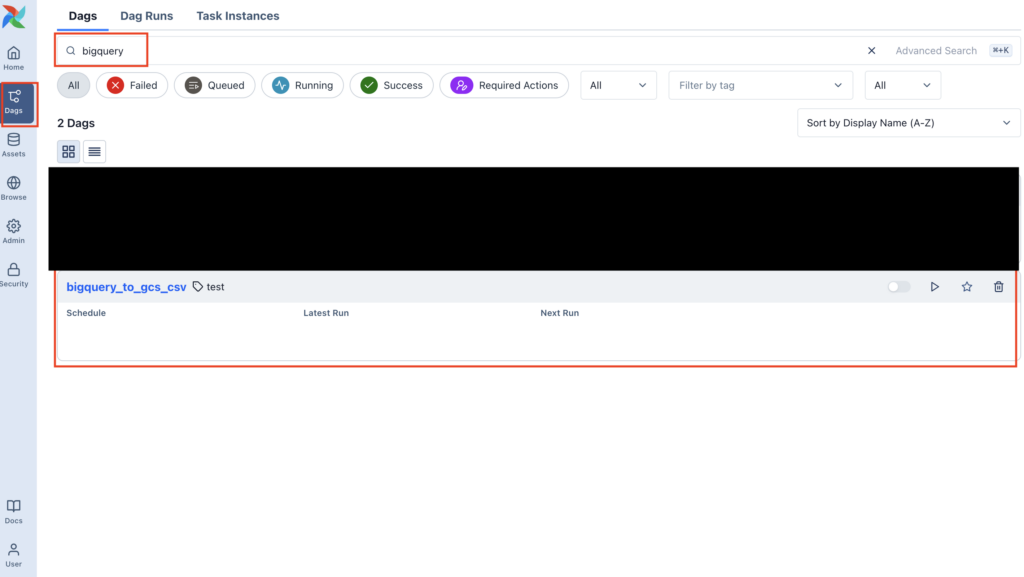Switch to table list view
This screenshot has width=1024, height=577.
tap(94, 152)
